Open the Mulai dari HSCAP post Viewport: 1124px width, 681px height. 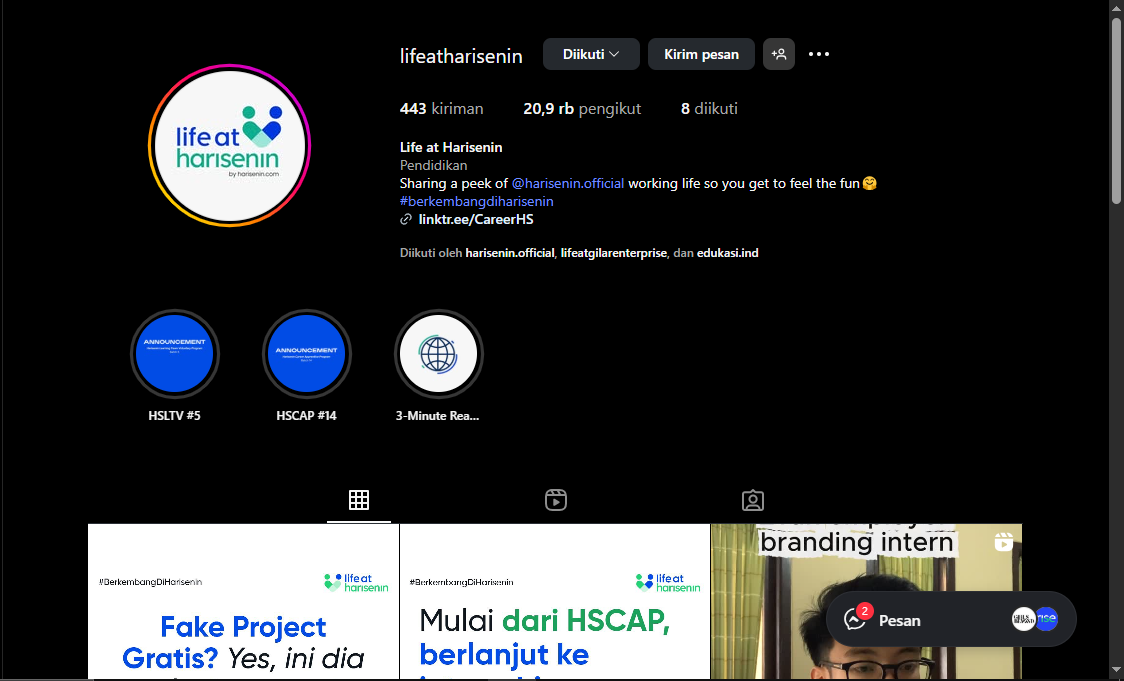pos(555,602)
